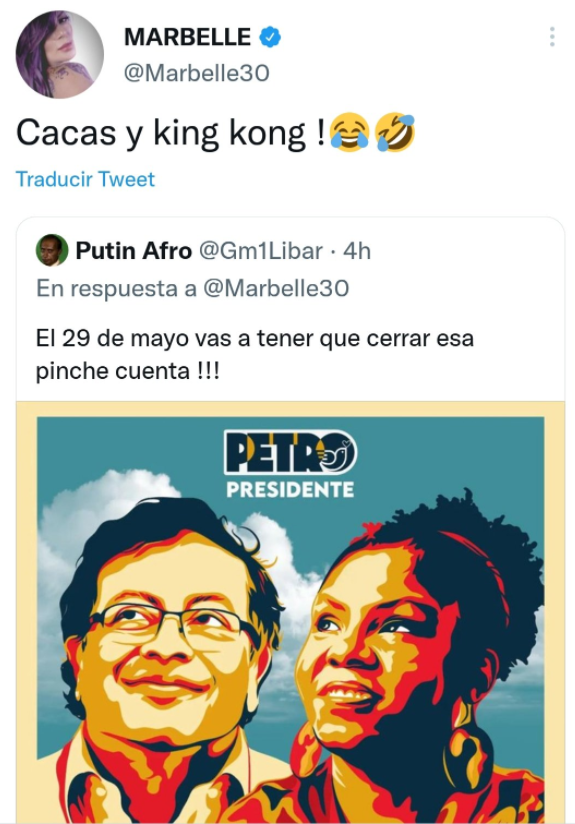
Task: Click the rolling-on-floor laughing emoji
Action: pyautogui.click(x=395, y=133)
